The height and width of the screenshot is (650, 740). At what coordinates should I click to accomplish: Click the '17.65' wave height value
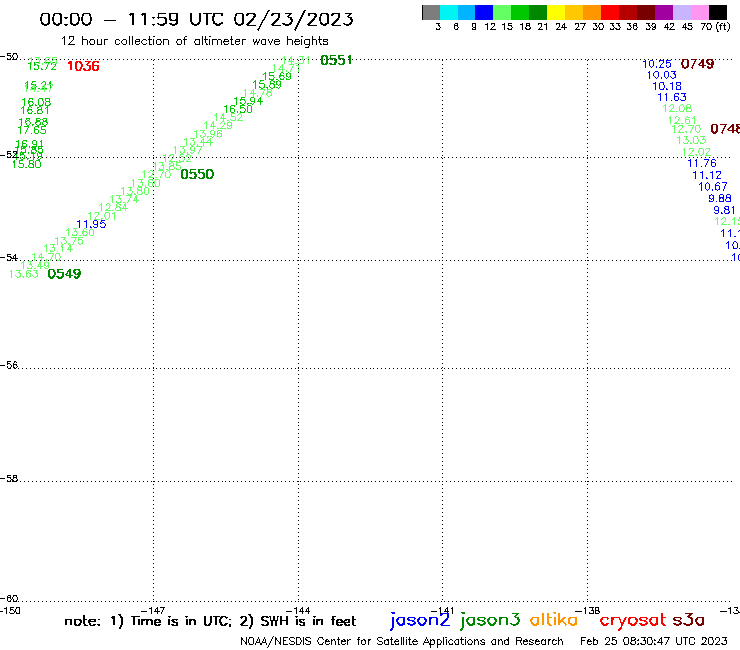[32, 130]
